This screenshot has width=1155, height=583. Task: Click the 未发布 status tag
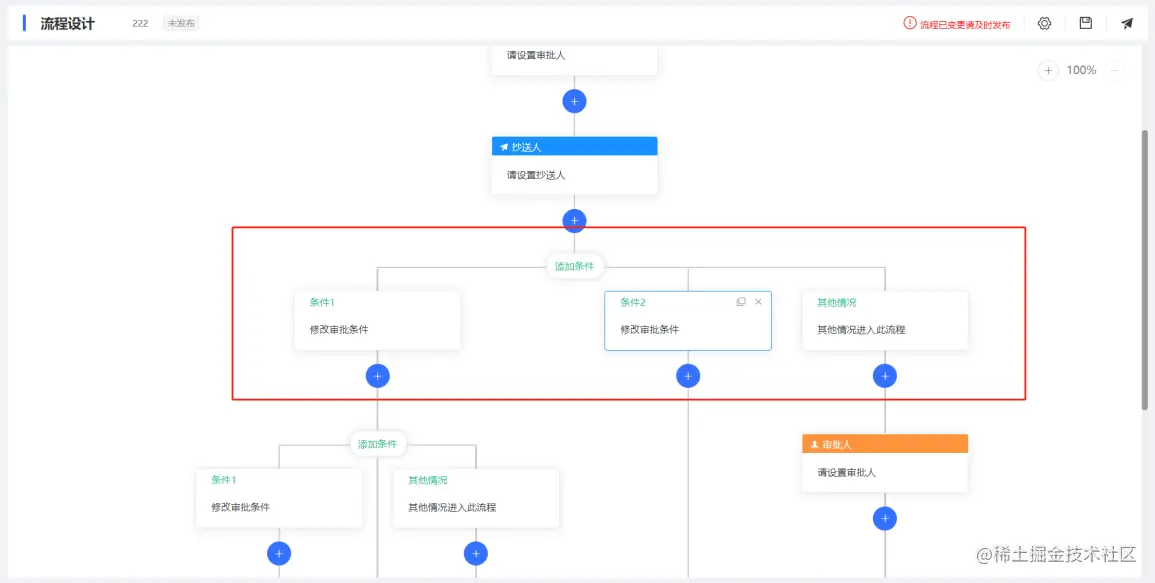181,24
